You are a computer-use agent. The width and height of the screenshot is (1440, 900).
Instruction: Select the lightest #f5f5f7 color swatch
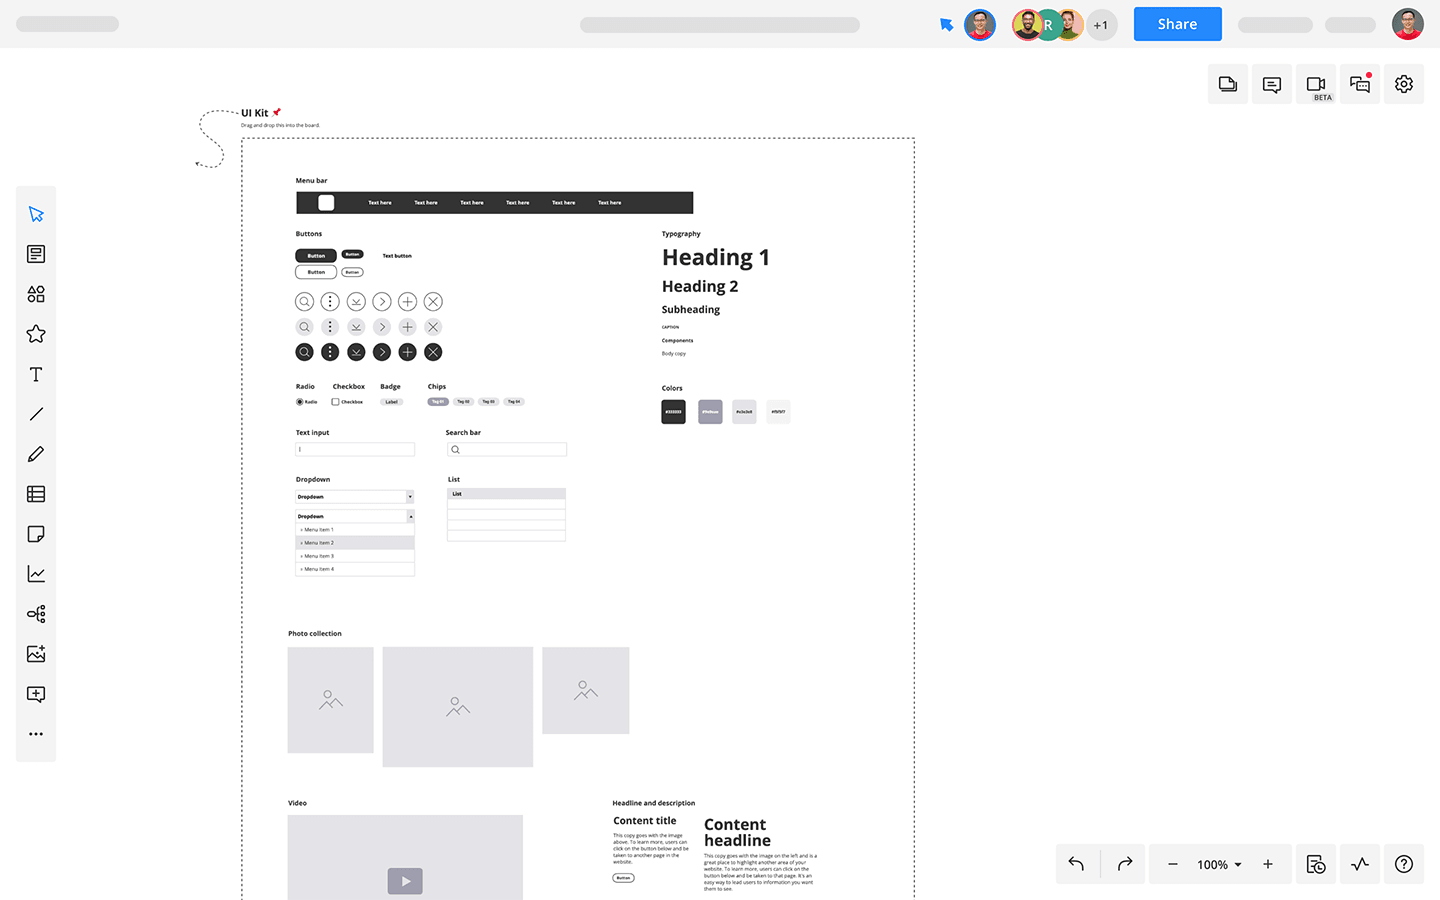778,412
